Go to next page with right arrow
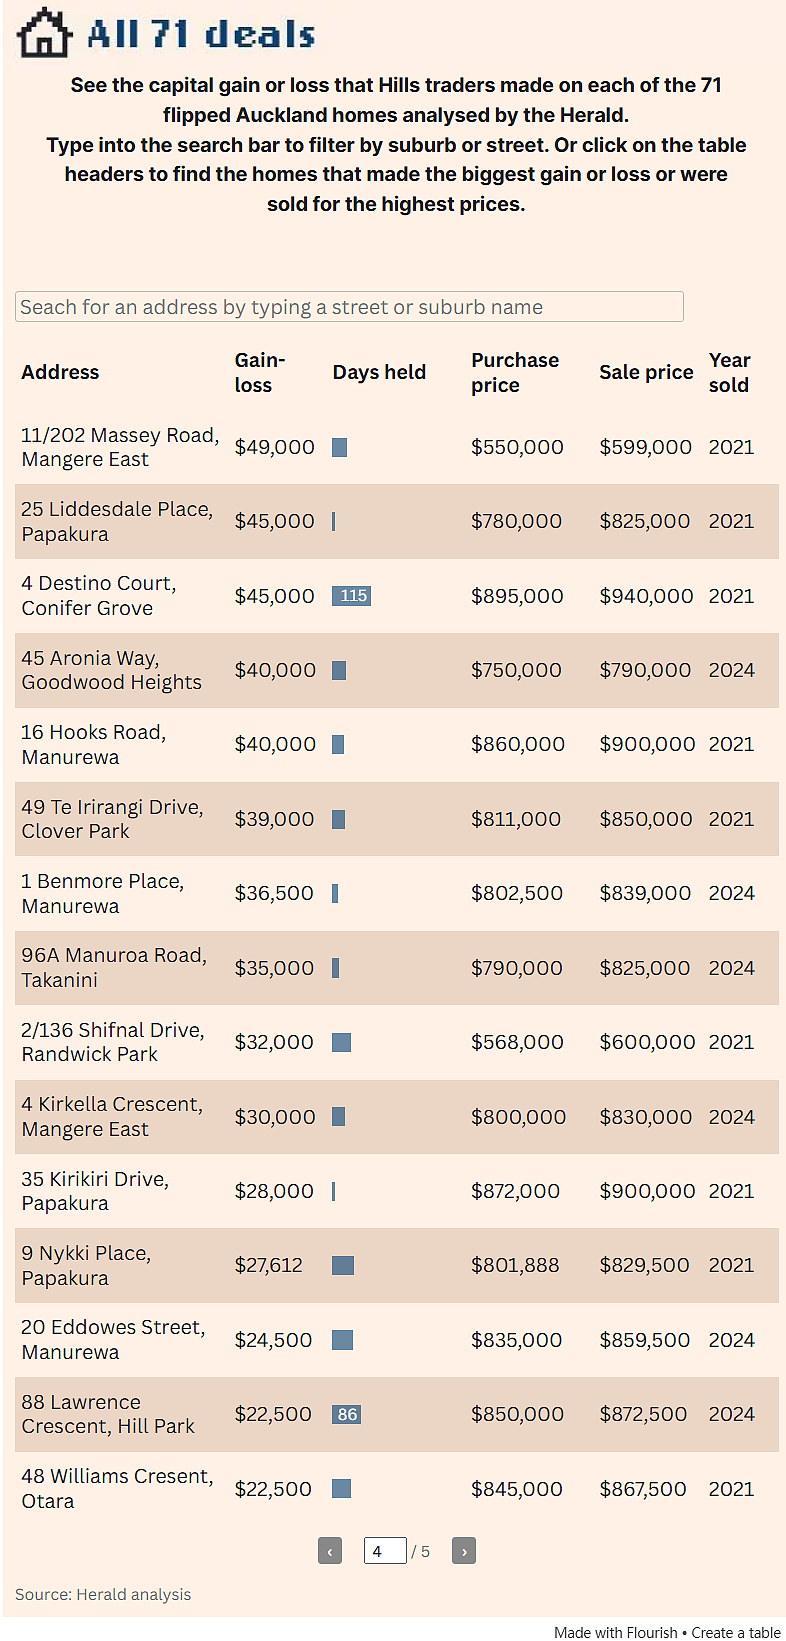This screenshot has height=1641, width=786. point(464,1551)
